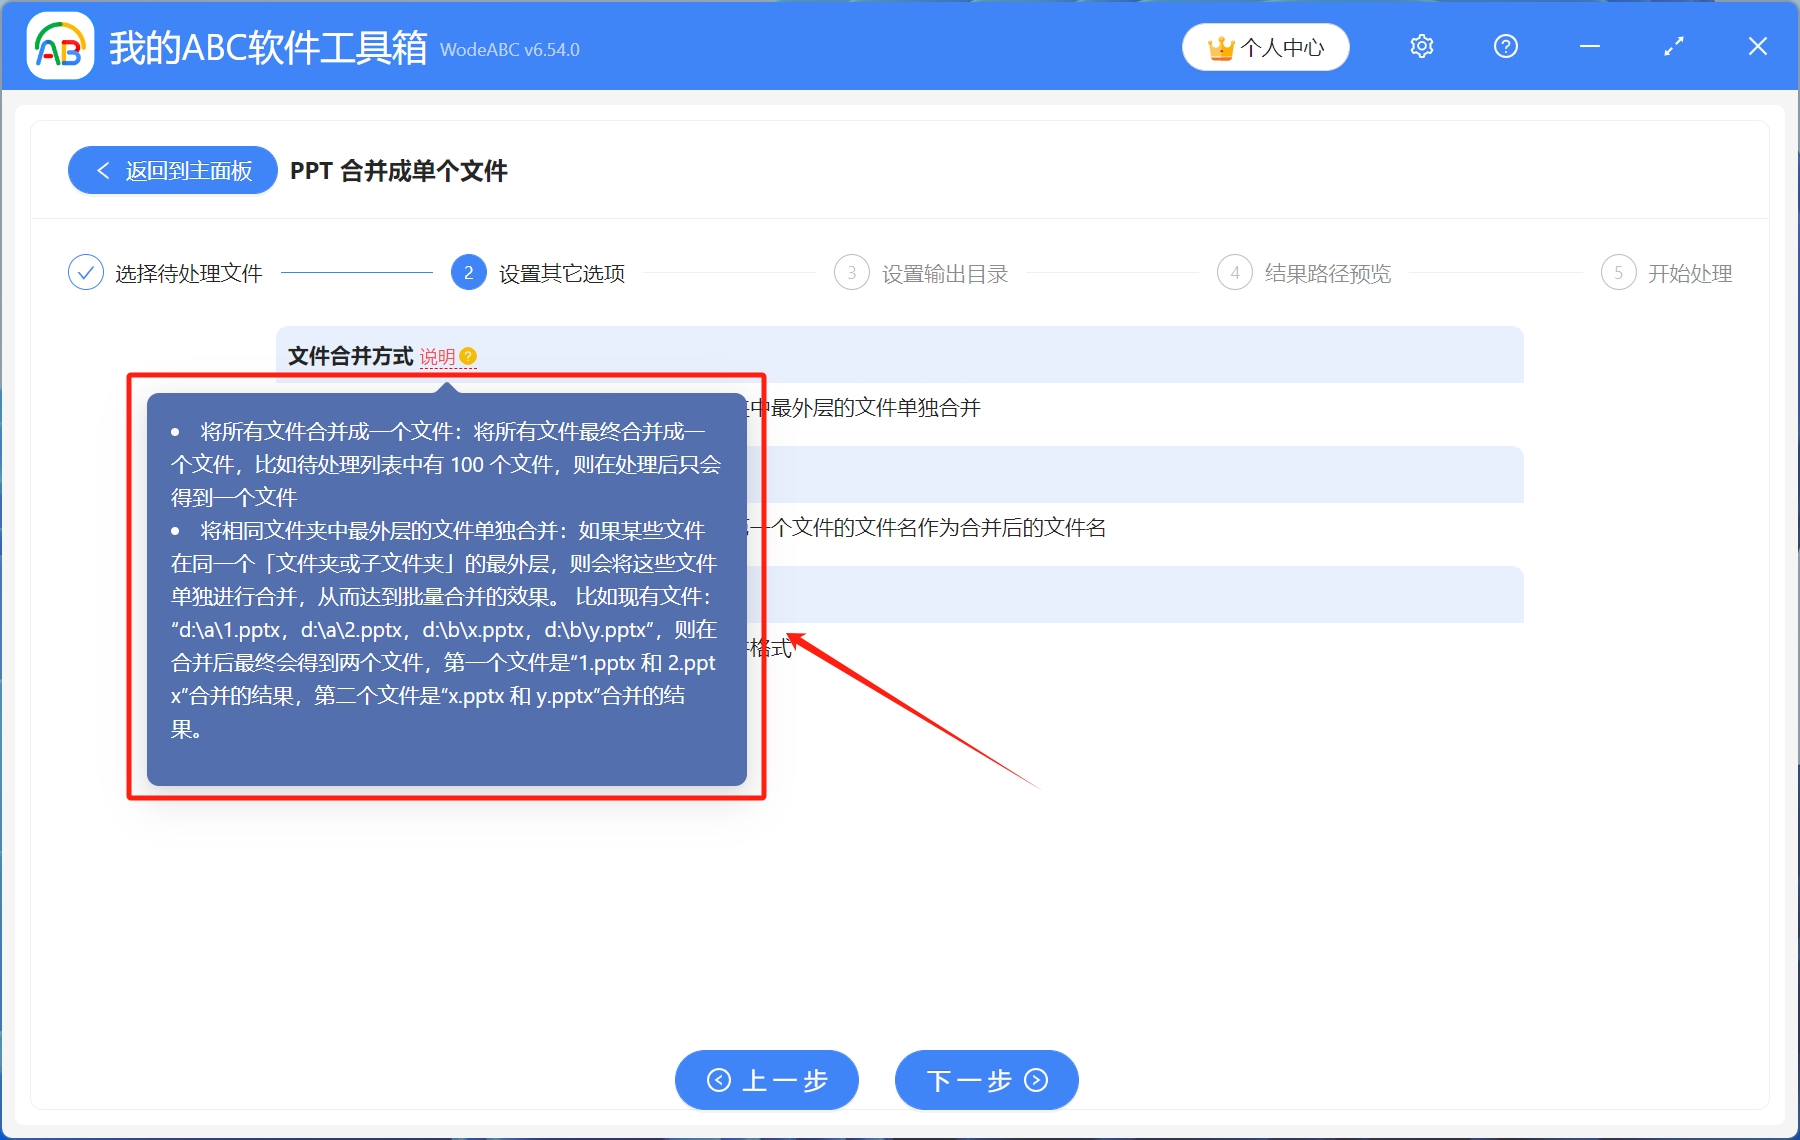Click the numbered circle 2 for 设置其它选项
Image resolution: width=1800 pixels, height=1140 pixels.
coord(467,272)
